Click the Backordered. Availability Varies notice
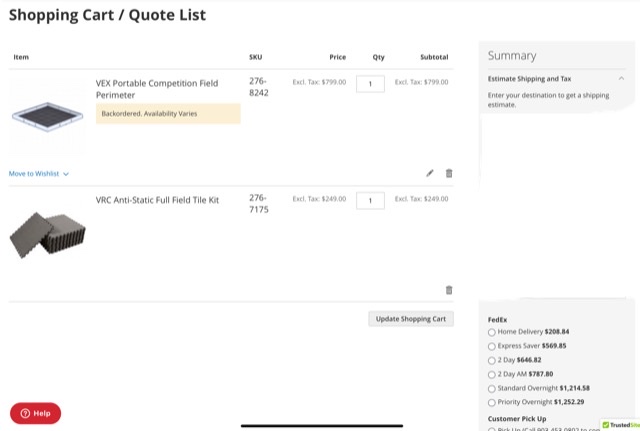Viewport: 640px width, 431px height. coord(168,113)
